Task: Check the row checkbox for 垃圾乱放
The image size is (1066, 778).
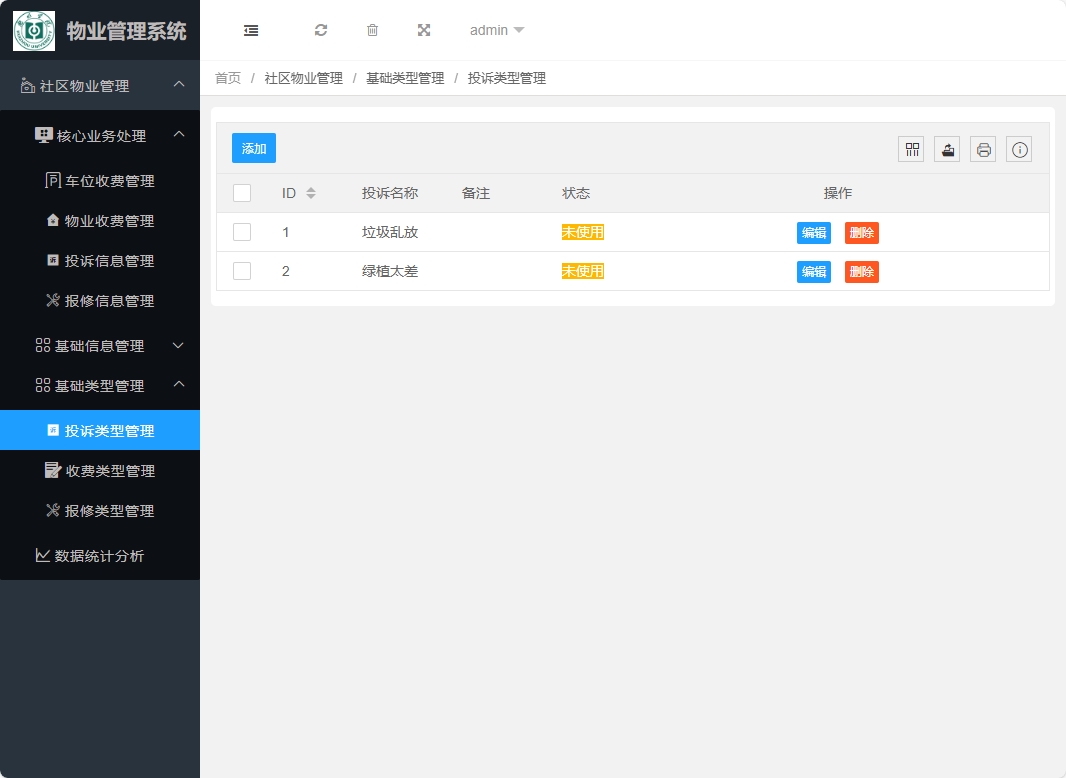Action: click(241, 231)
